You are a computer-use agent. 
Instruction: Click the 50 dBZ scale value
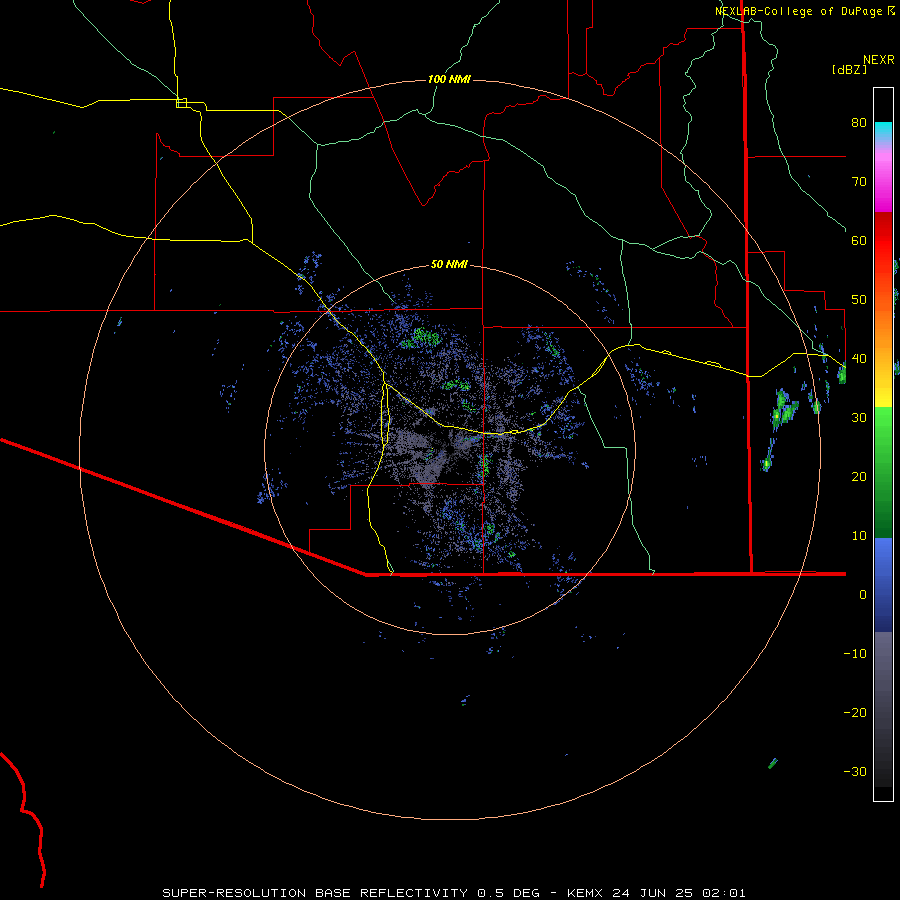point(859,300)
